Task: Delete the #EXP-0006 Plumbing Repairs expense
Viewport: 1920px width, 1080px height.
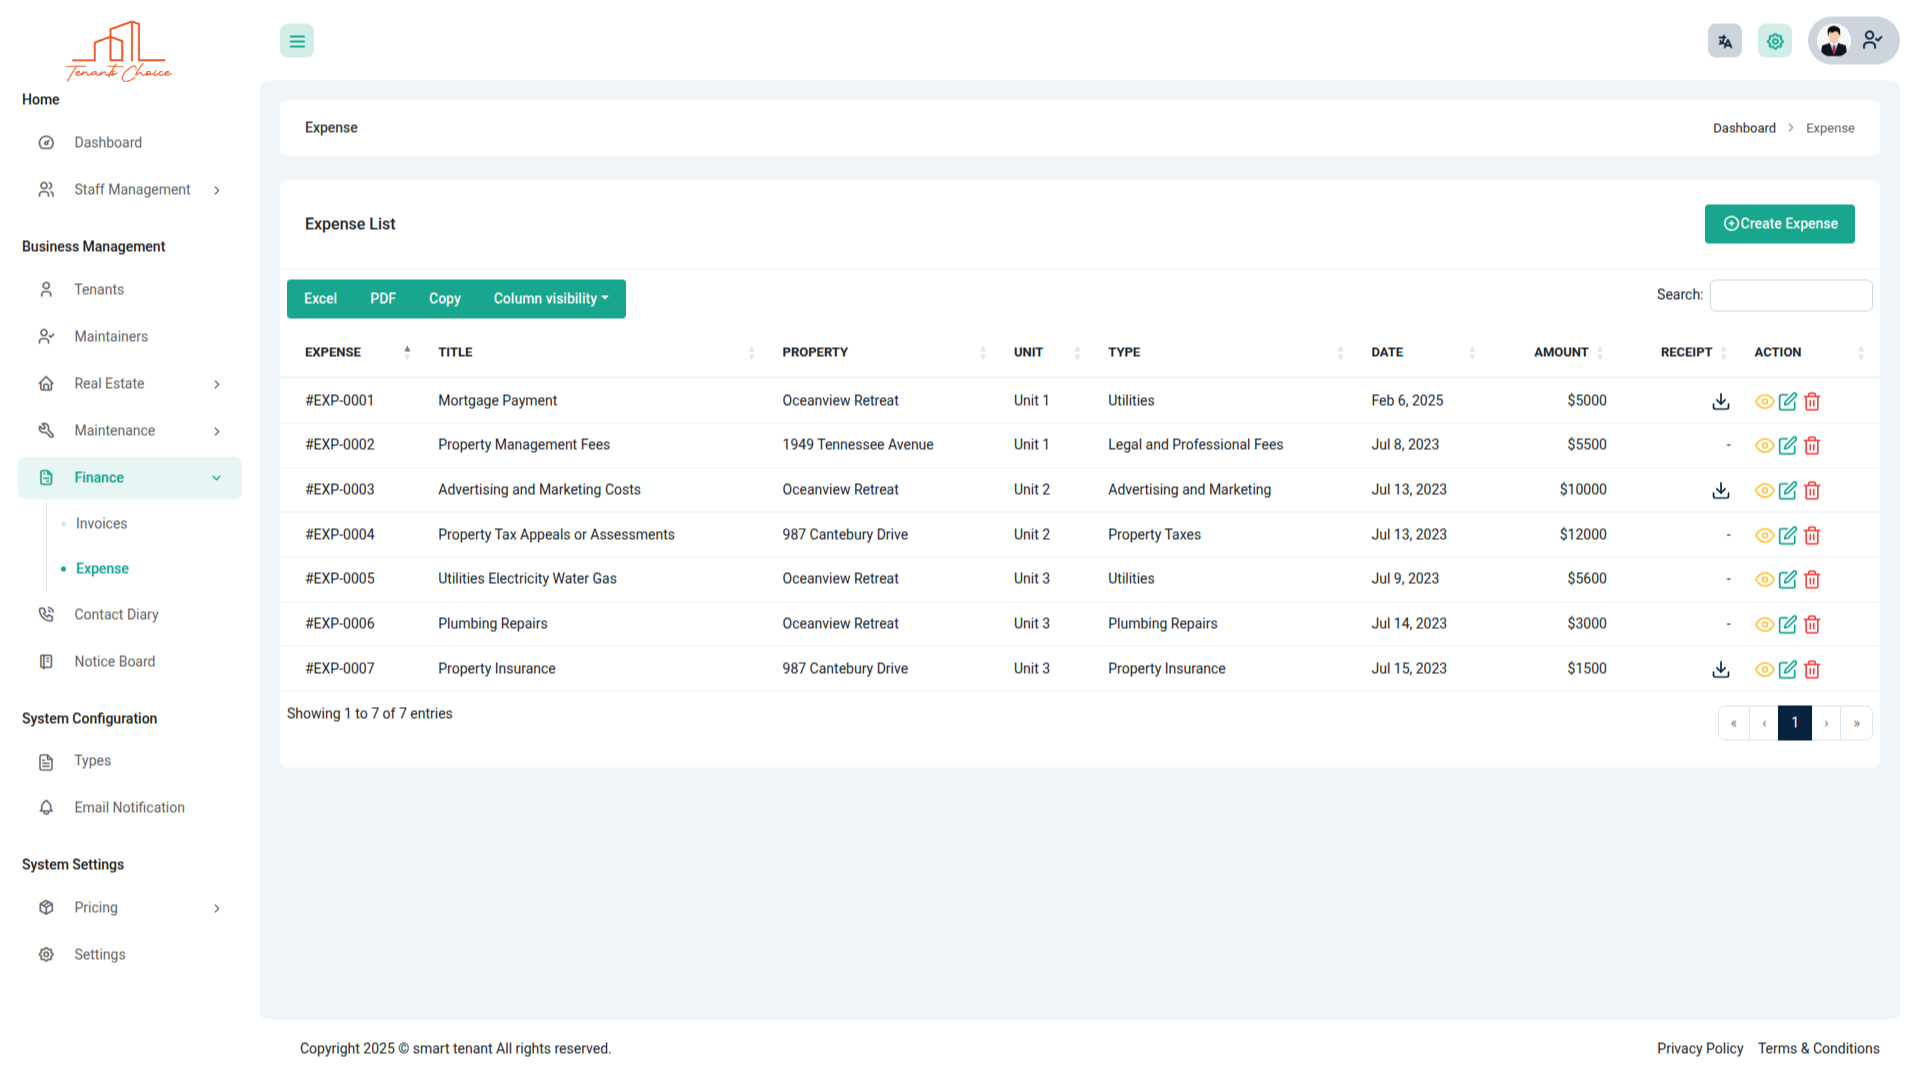Action: tap(1812, 624)
